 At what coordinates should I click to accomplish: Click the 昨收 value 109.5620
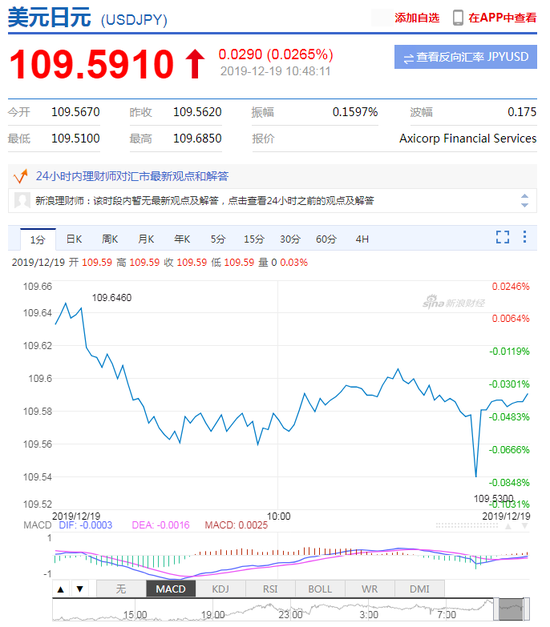click(197, 112)
